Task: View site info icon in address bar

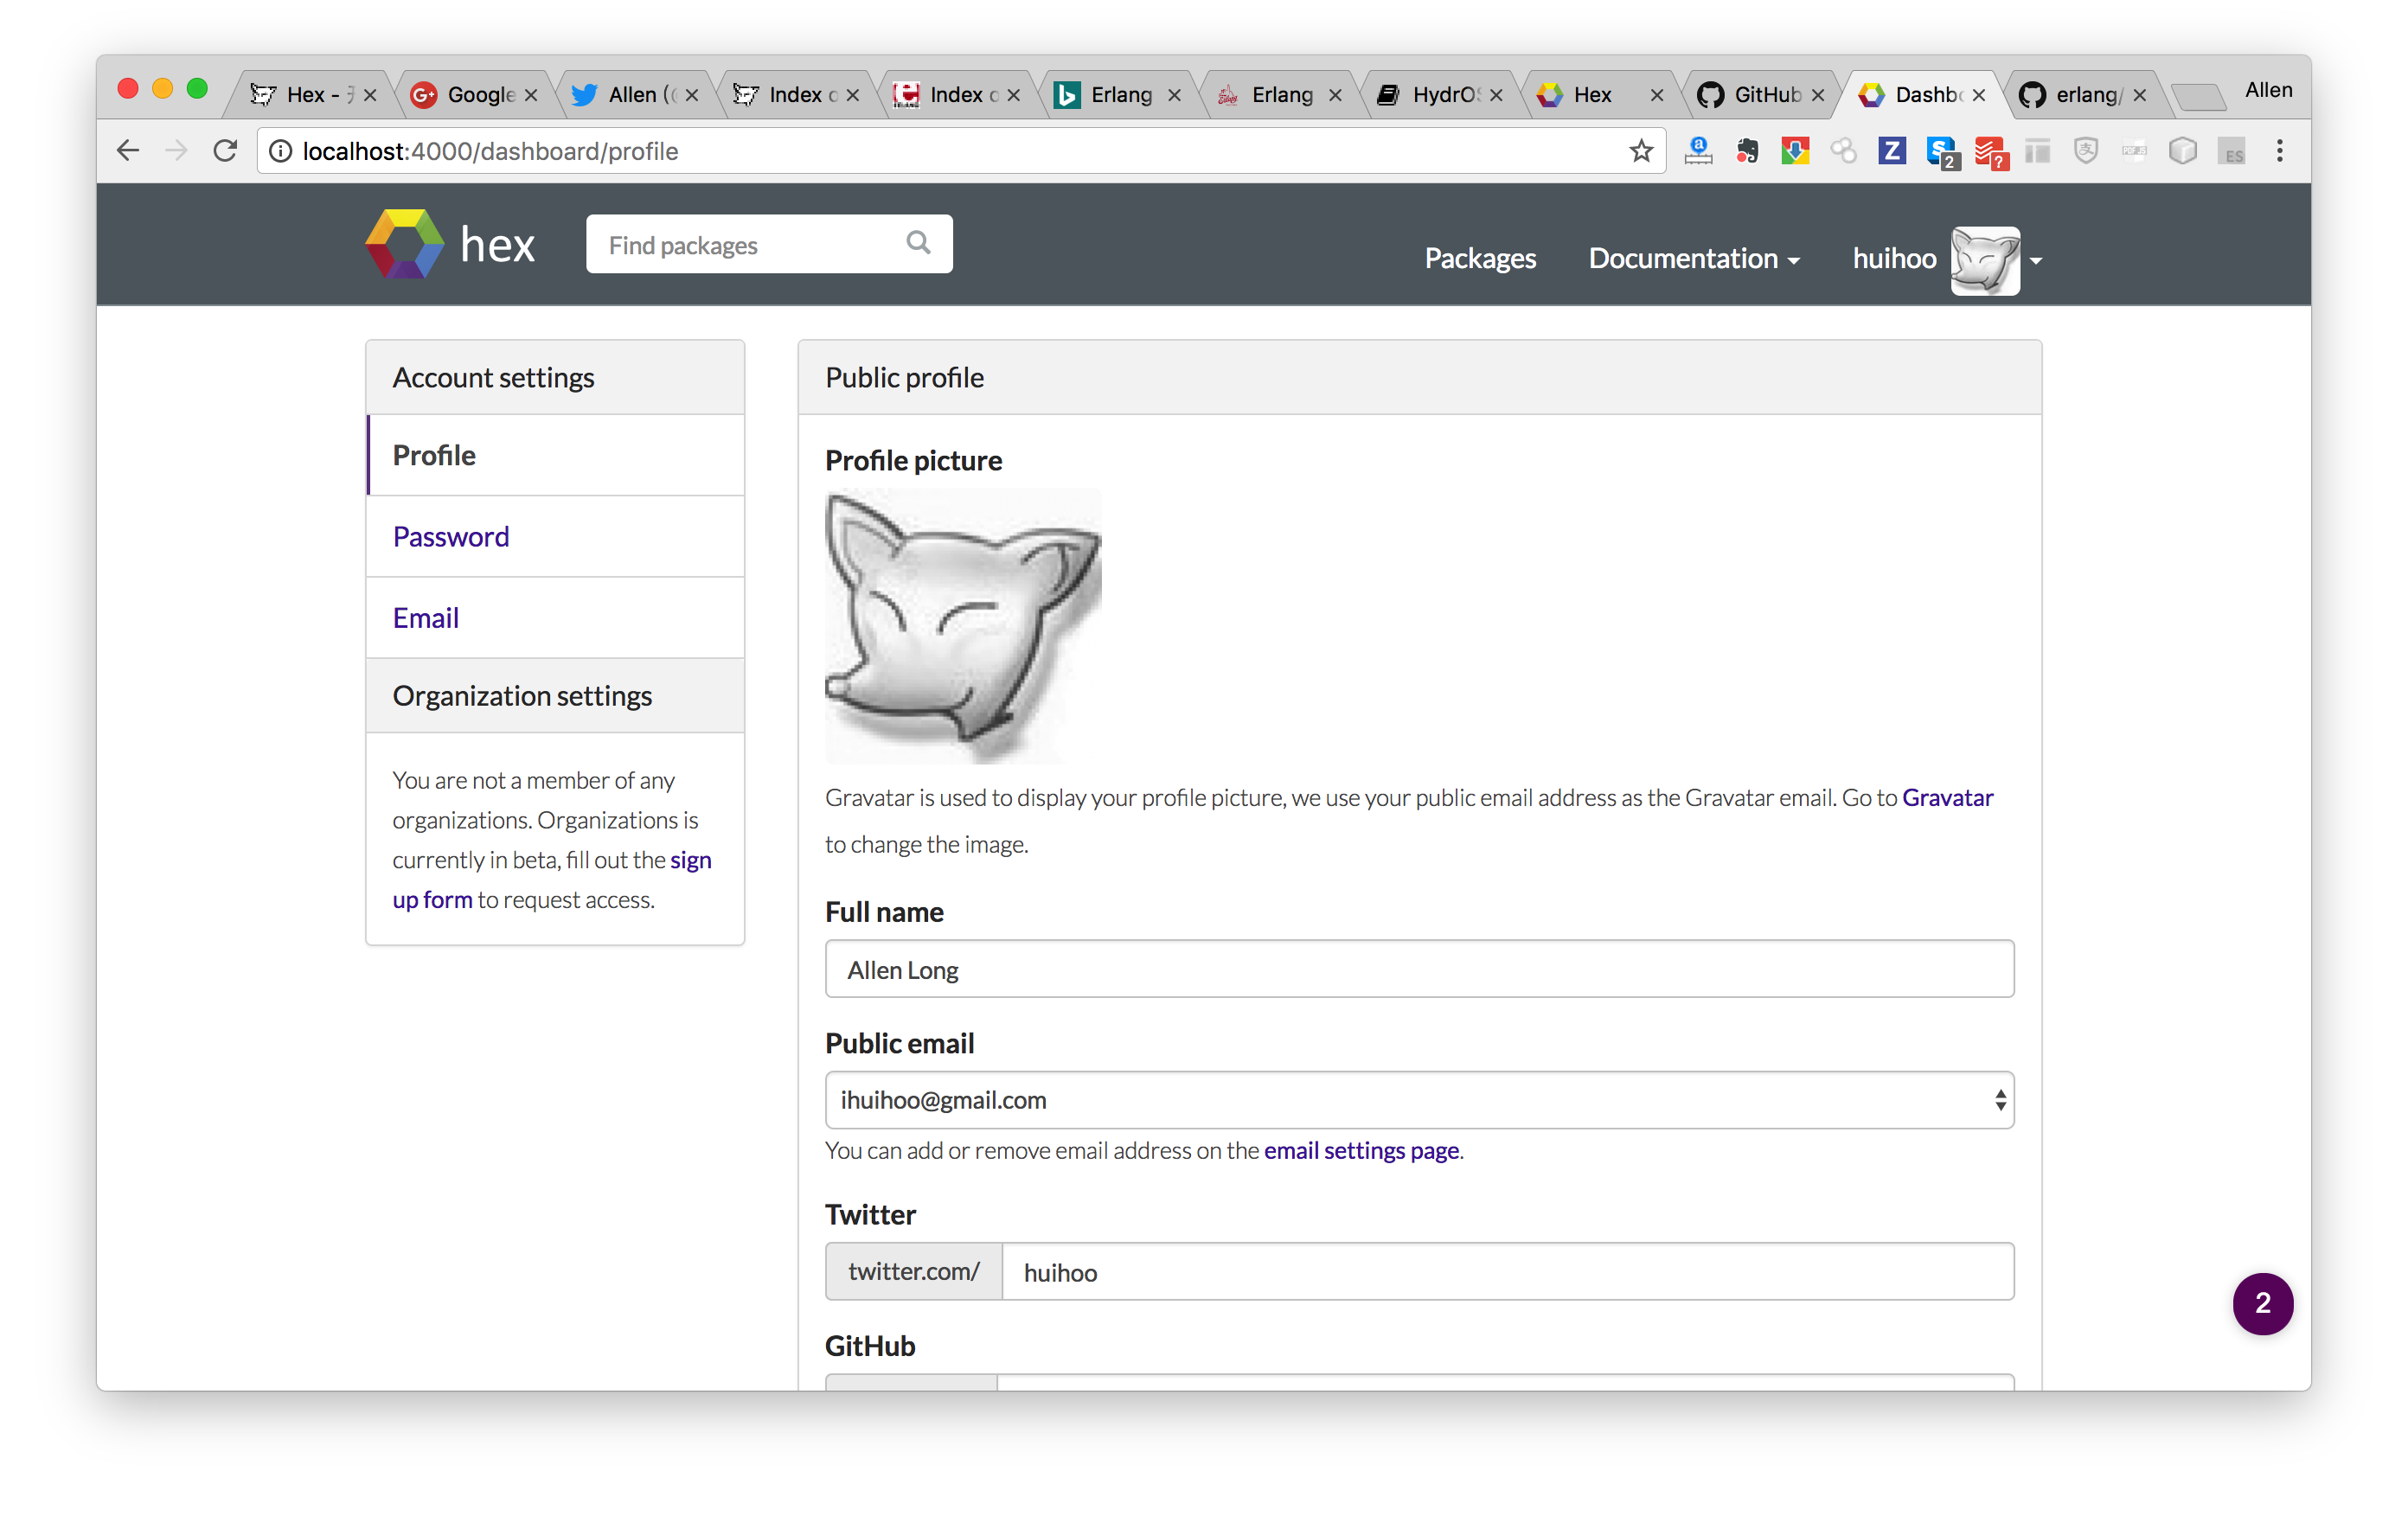Action: pyautogui.click(x=281, y=151)
